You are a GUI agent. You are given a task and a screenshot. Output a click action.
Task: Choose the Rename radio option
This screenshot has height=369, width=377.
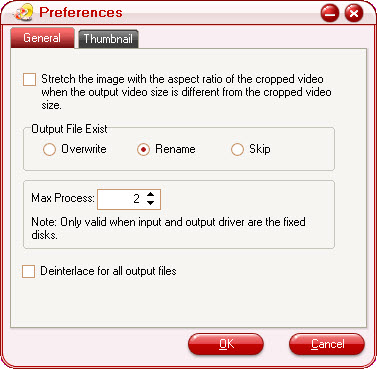[x=143, y=149]
